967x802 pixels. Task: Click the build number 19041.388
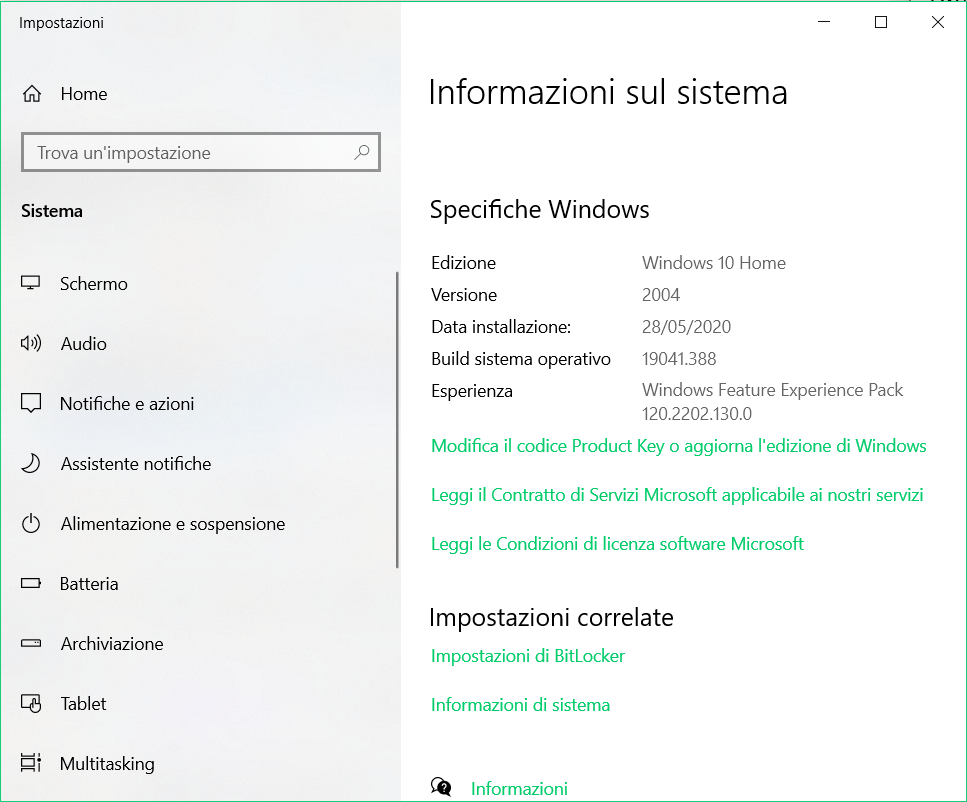pos(679,359)
